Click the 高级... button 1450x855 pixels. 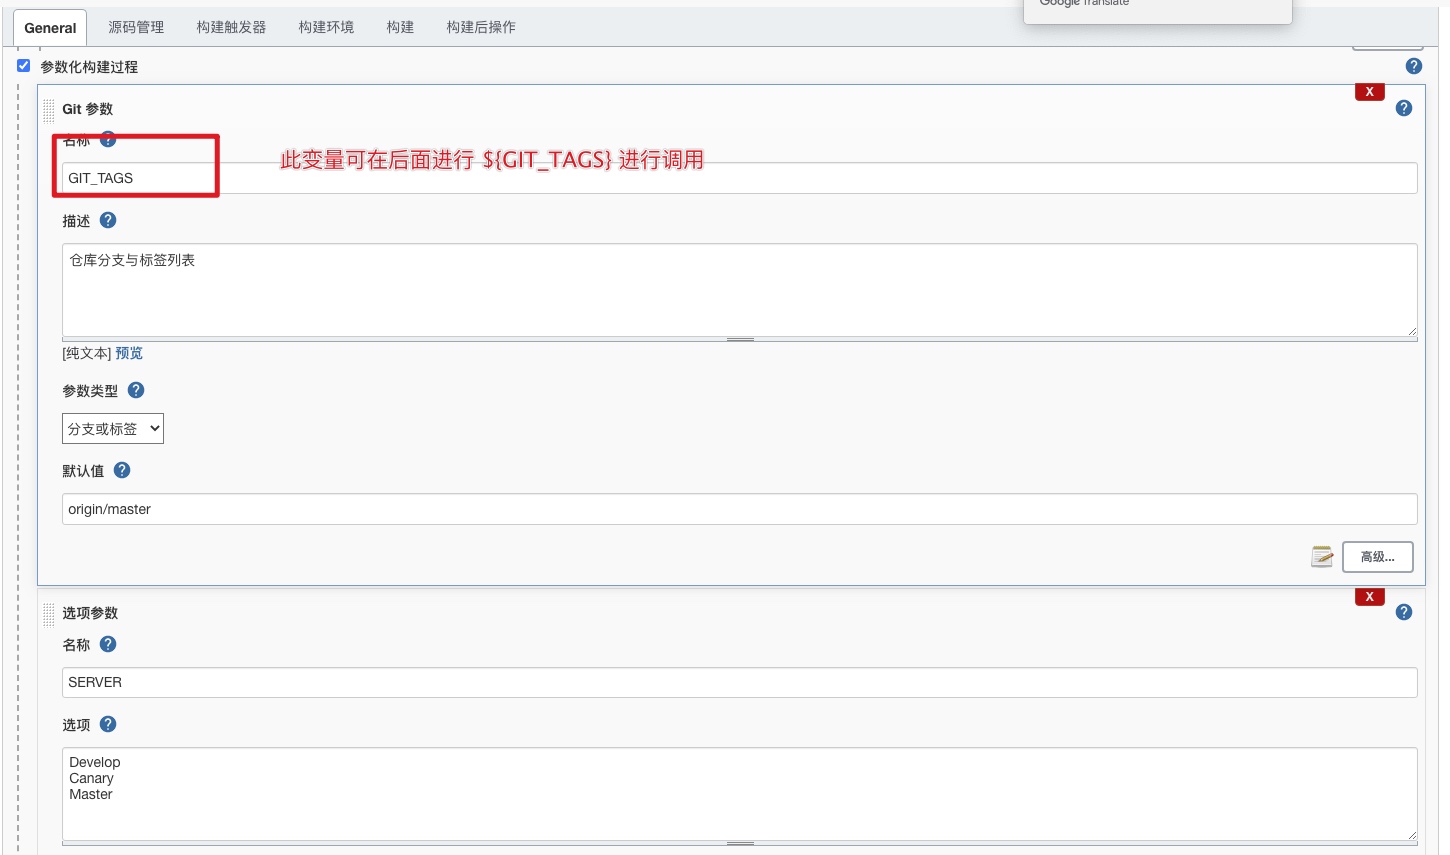click(1377, 557)
